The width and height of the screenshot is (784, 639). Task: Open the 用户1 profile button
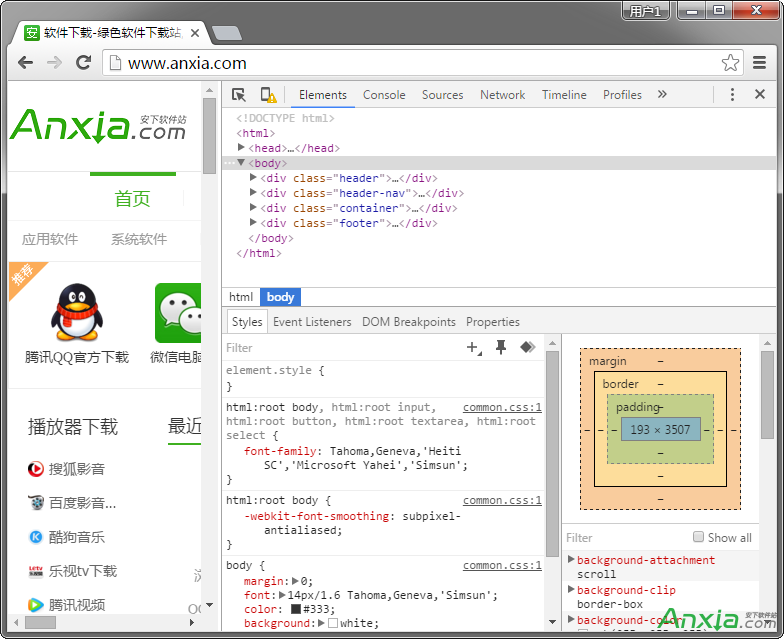pos(646,10)
